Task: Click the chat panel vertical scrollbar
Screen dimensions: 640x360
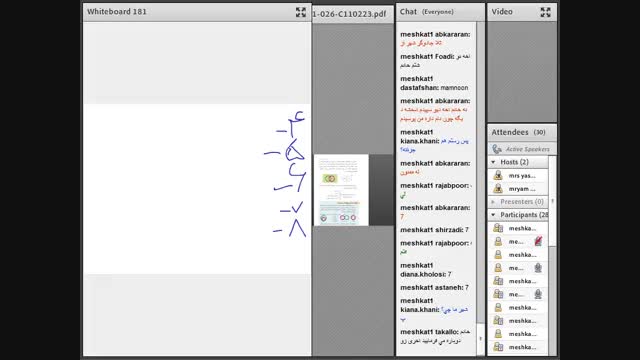Action: coord(480,188)
